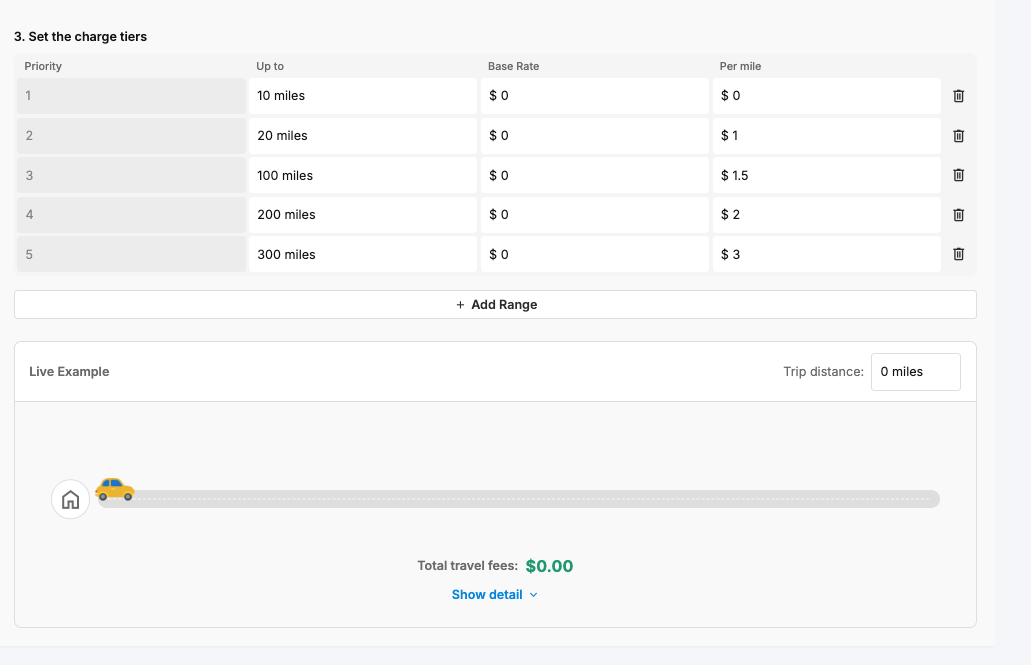Add a new range tier
Viewport: 1031px width, 665px height.
(x=495, y=305)
